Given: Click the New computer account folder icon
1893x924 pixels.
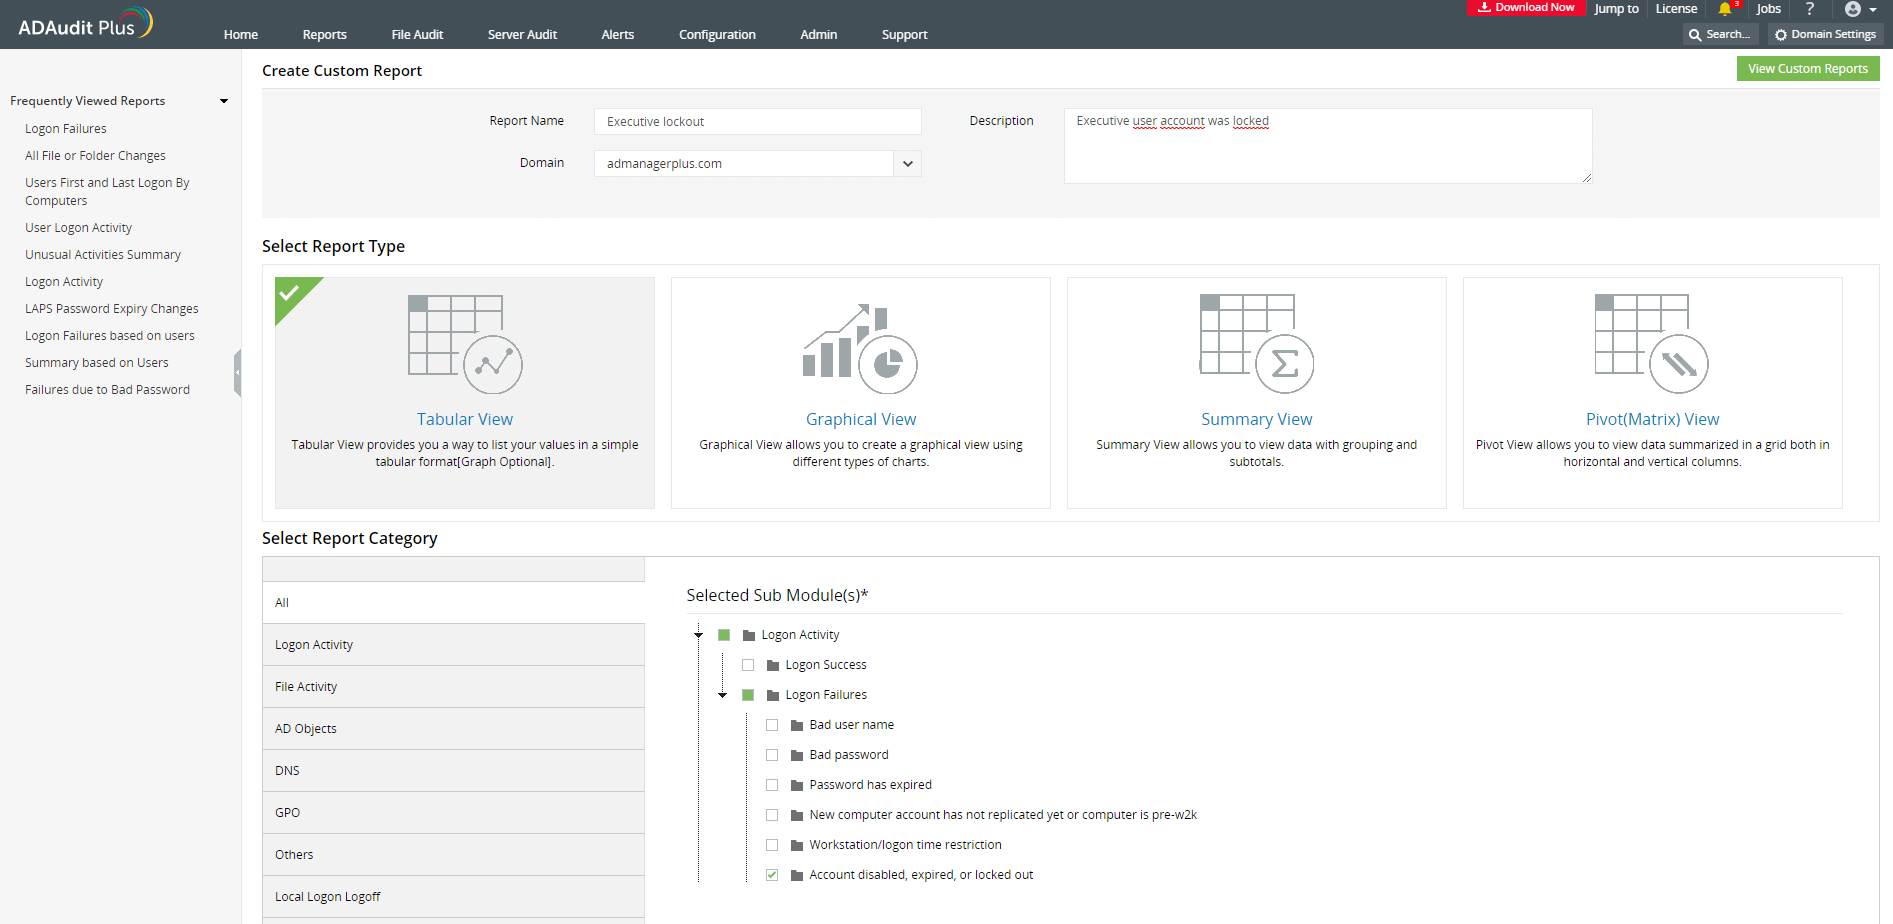Looking at the screenshot, I should tap(797, 815).
